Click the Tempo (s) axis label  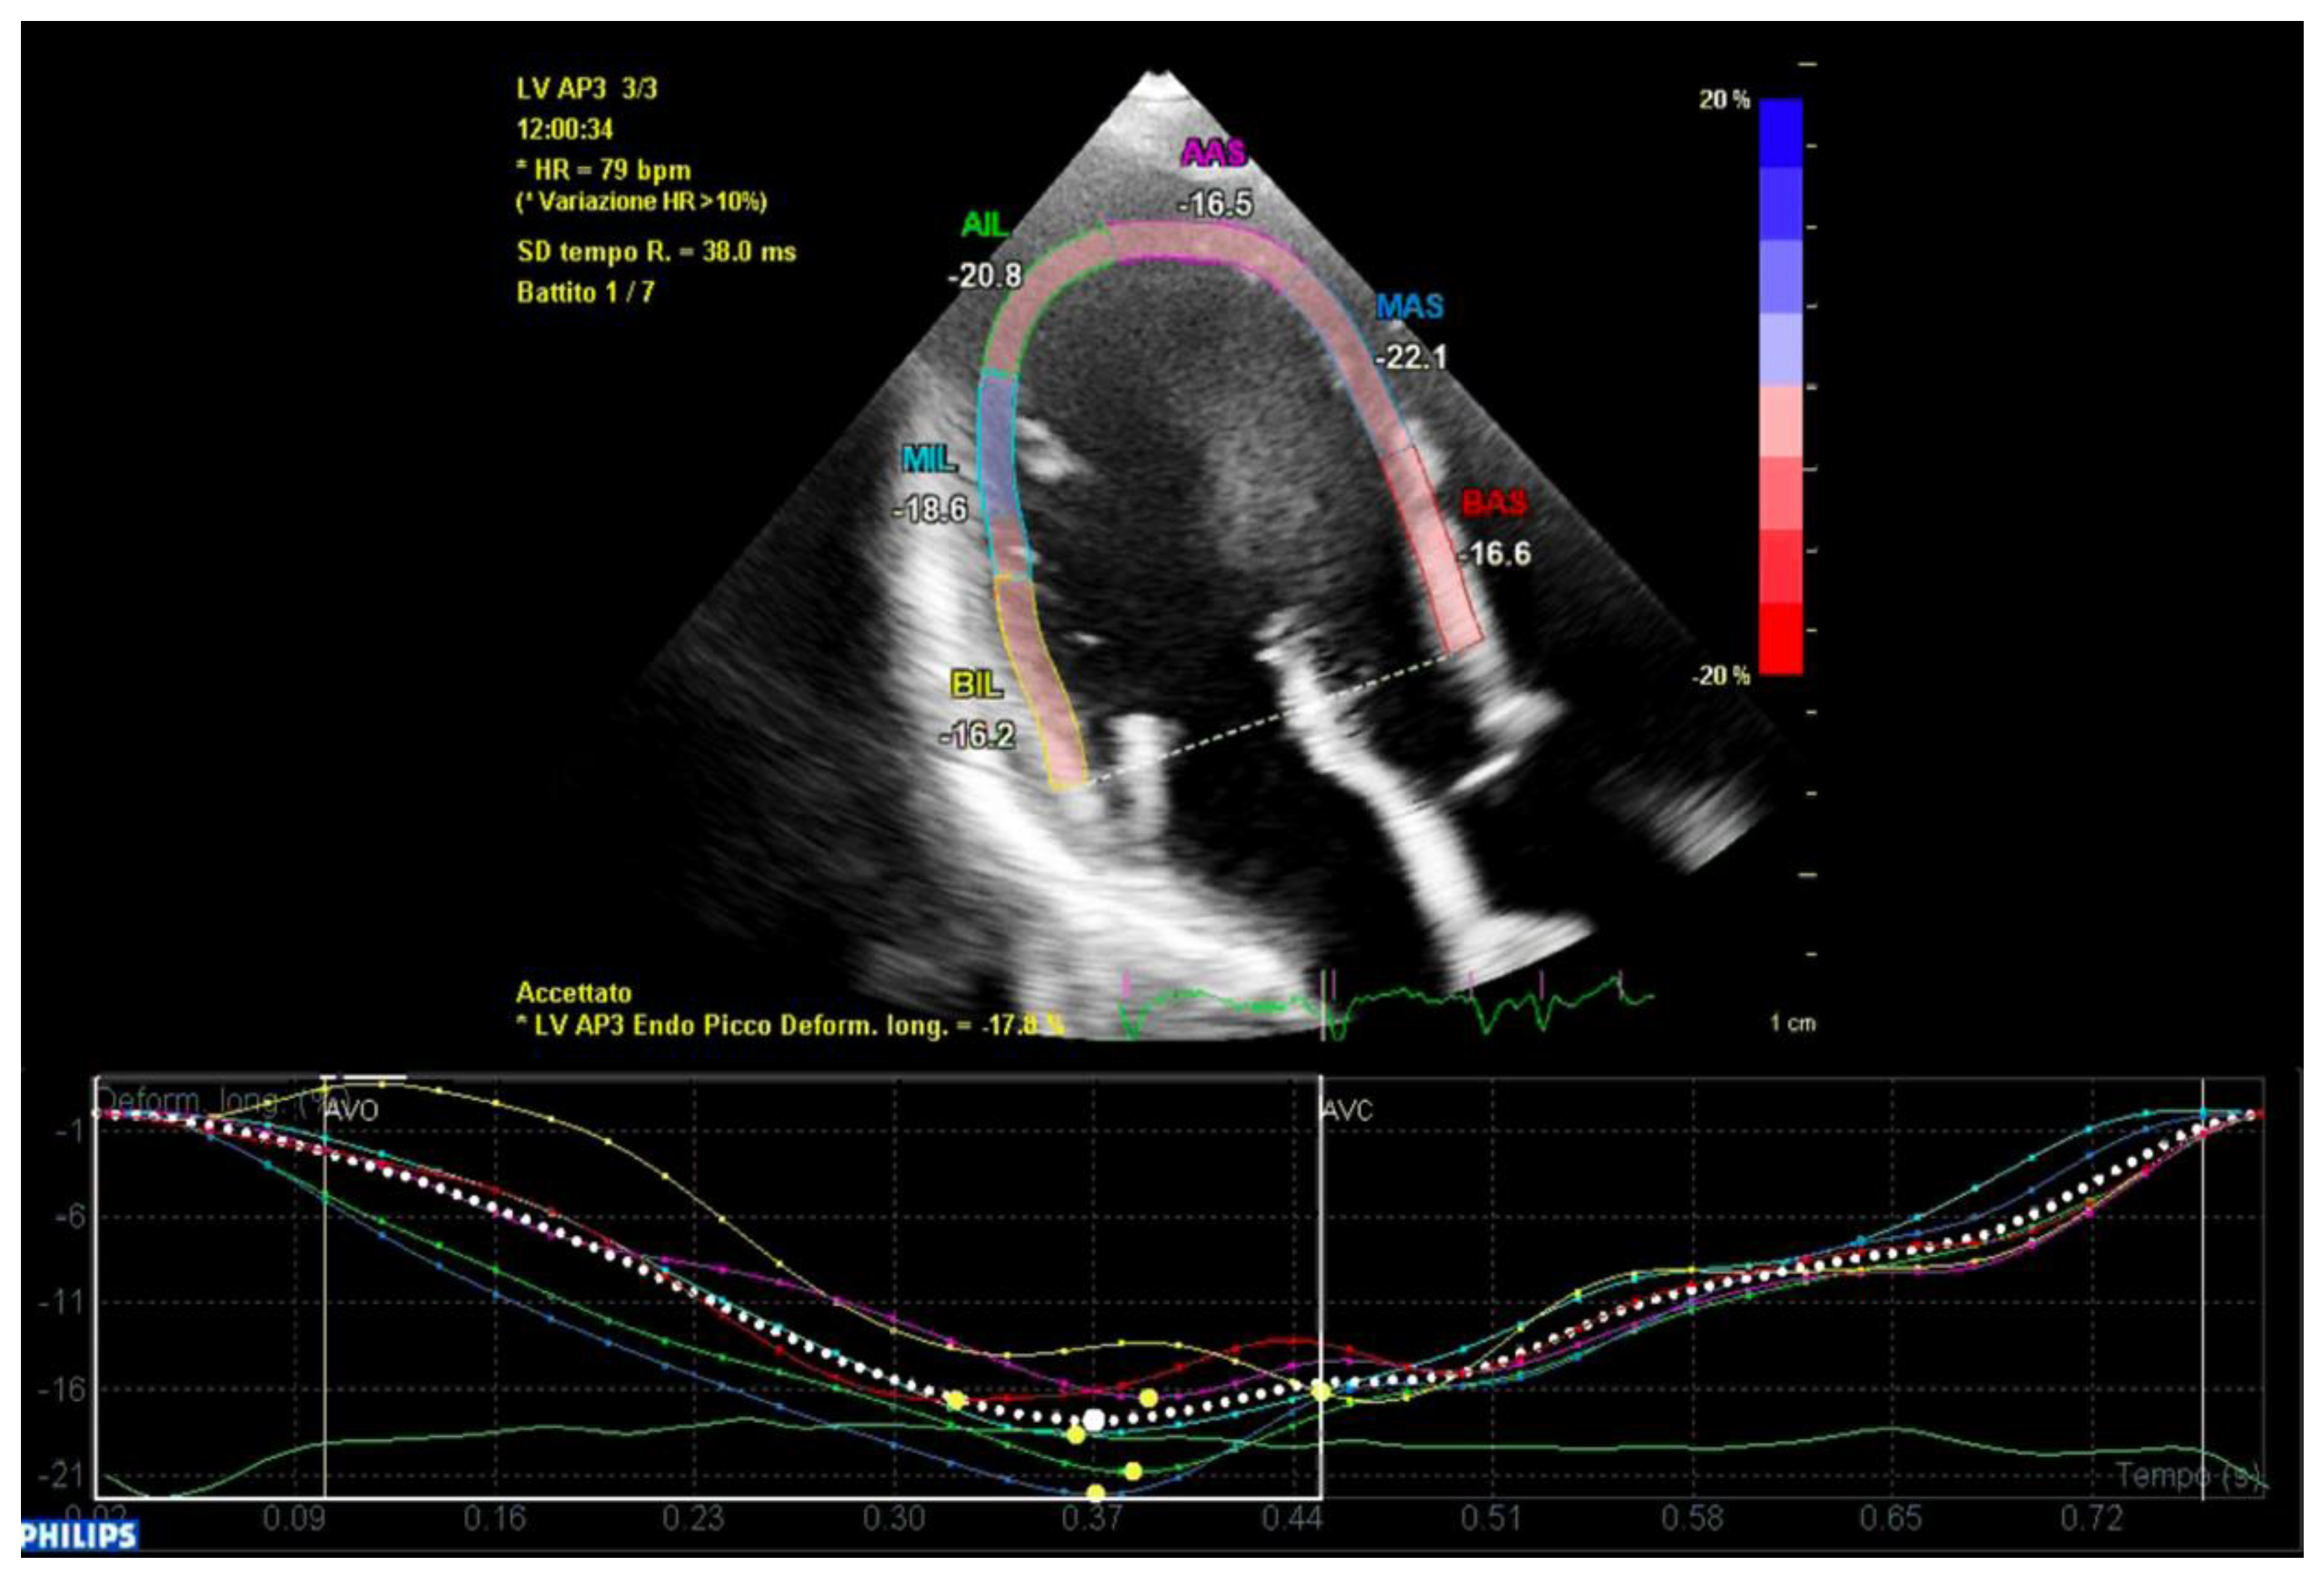(2188, 1475)
